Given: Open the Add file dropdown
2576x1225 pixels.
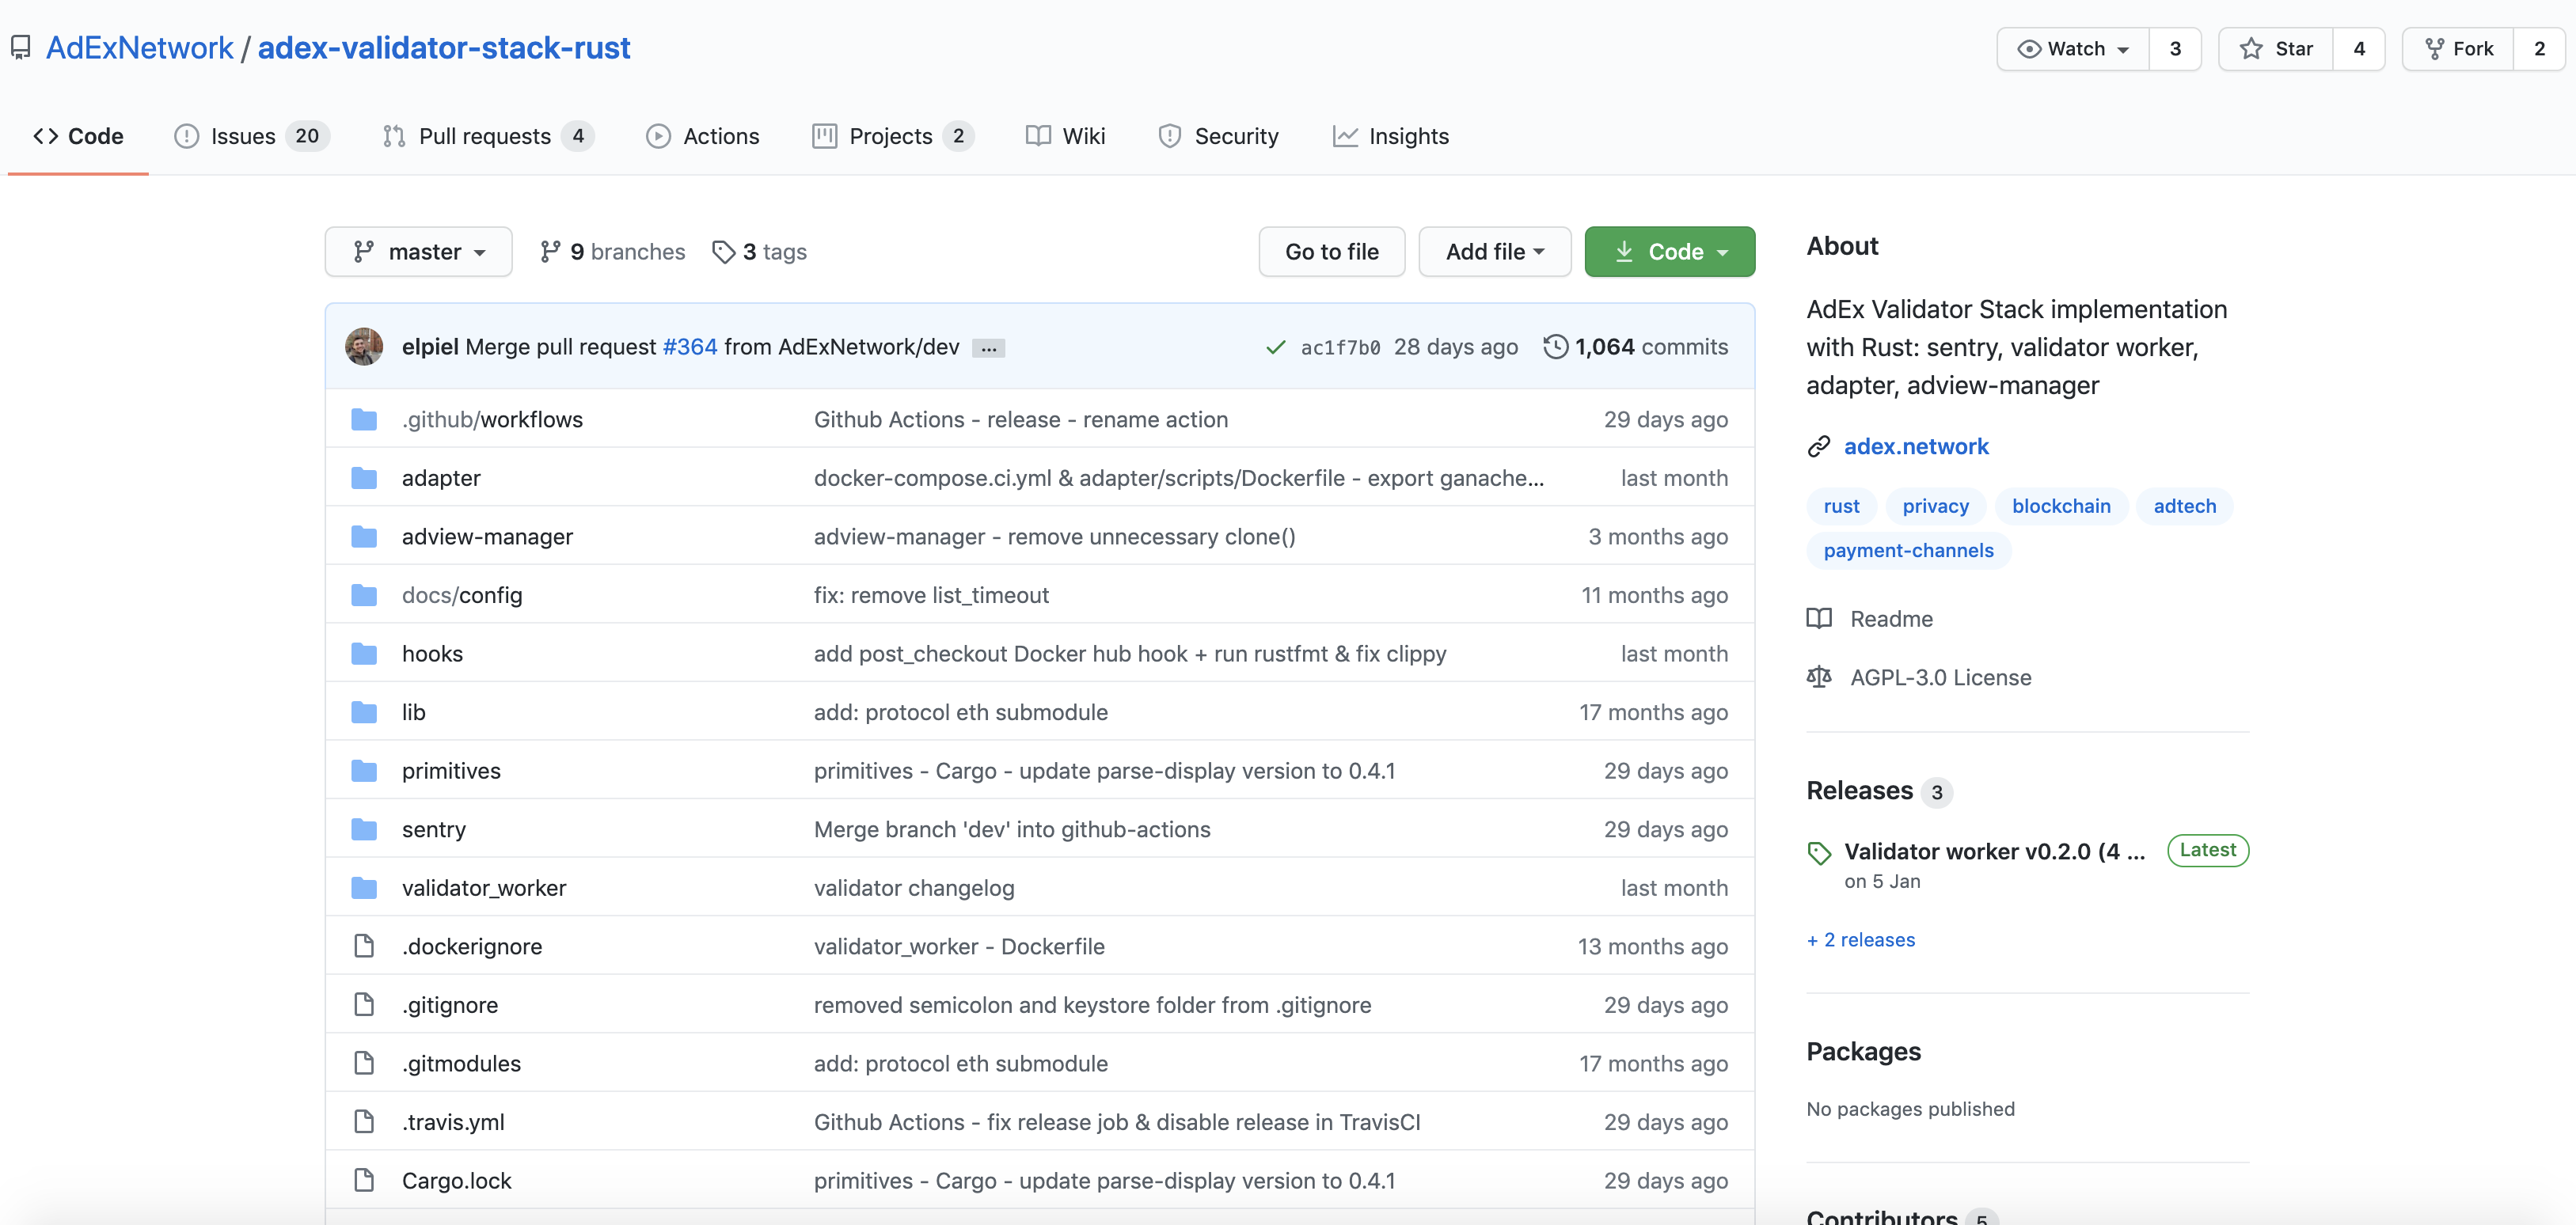Looking at the screenshot, I should [1494, 251].
